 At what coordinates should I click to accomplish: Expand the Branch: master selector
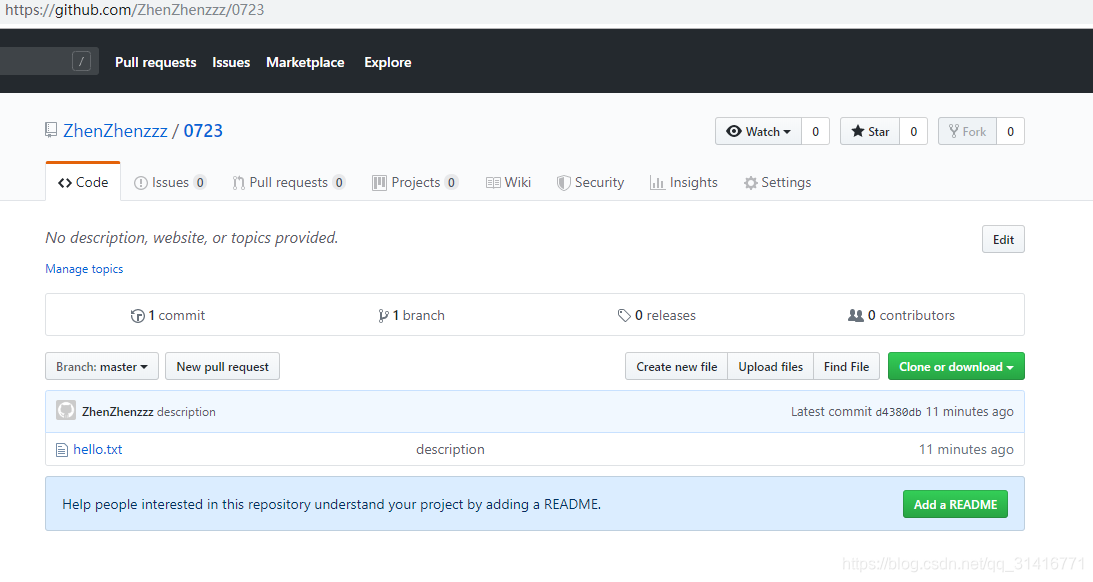coord(102,367)
